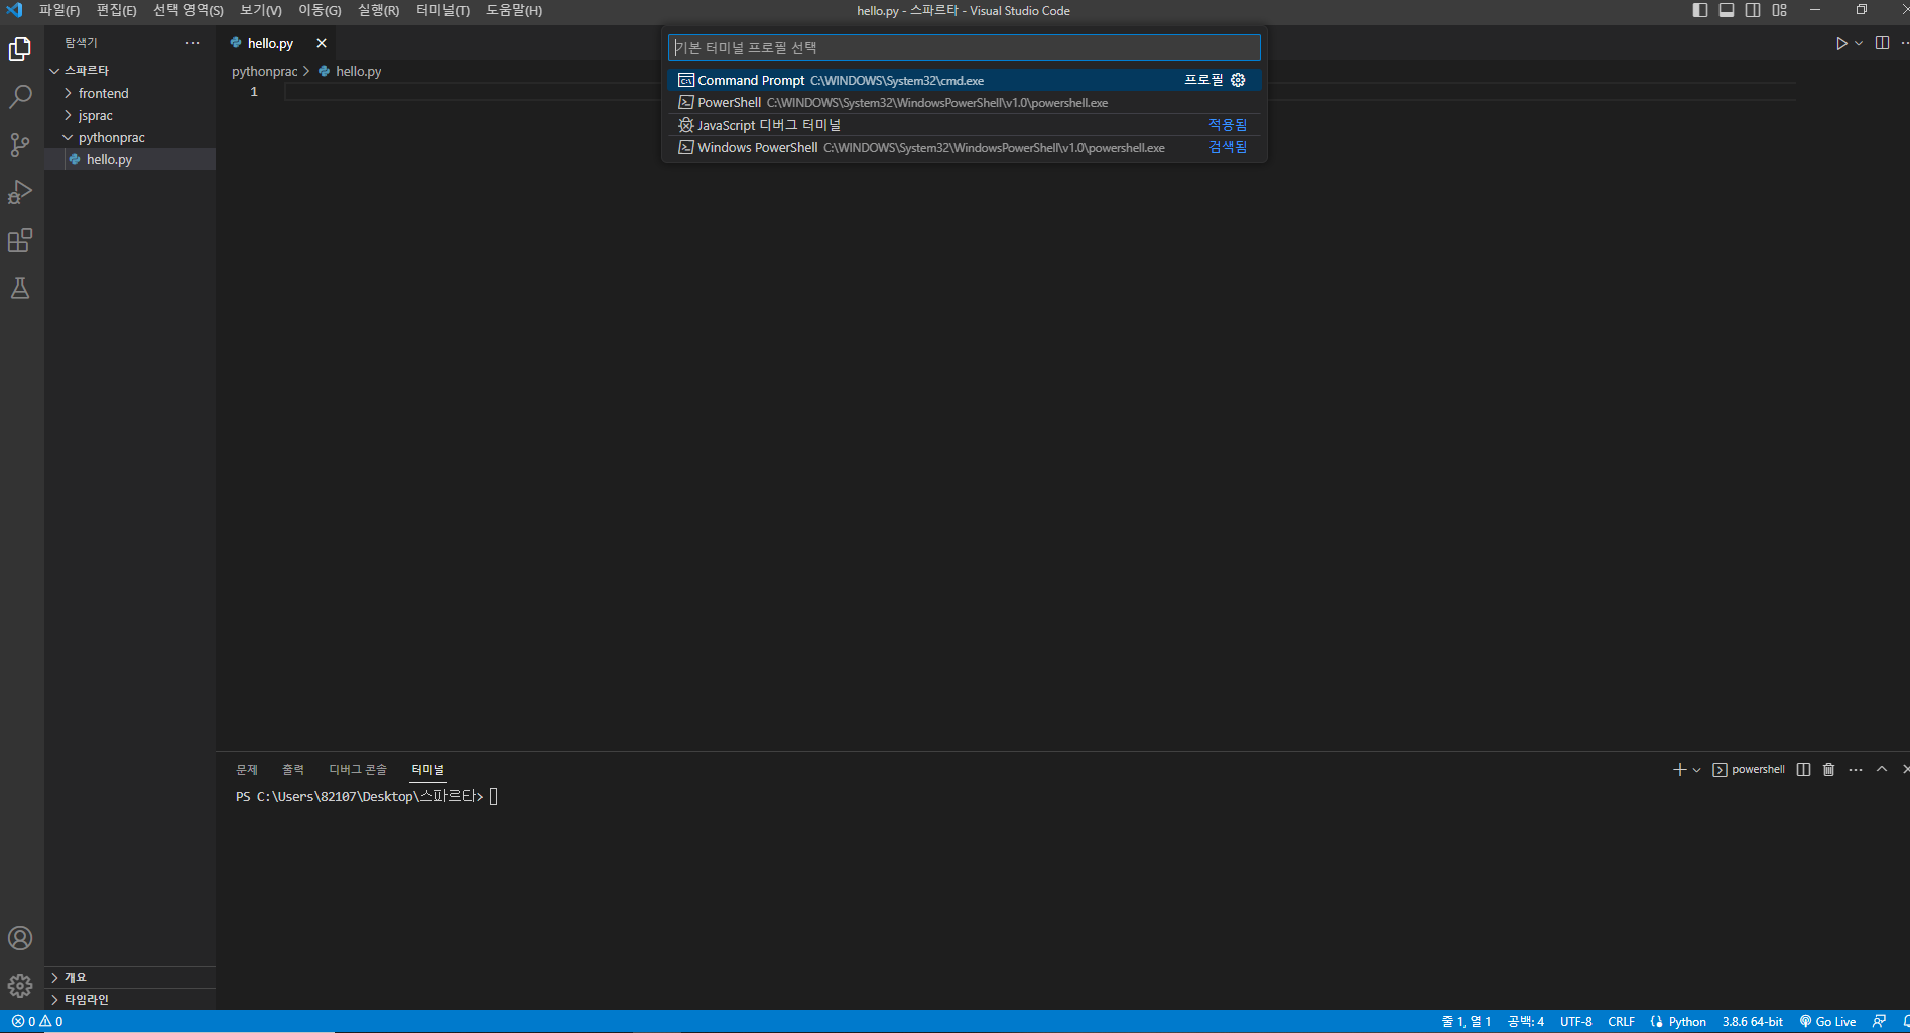Select Windows PowerShell profile entry
The image size is (1910, 1033).
tap(964, 147)
